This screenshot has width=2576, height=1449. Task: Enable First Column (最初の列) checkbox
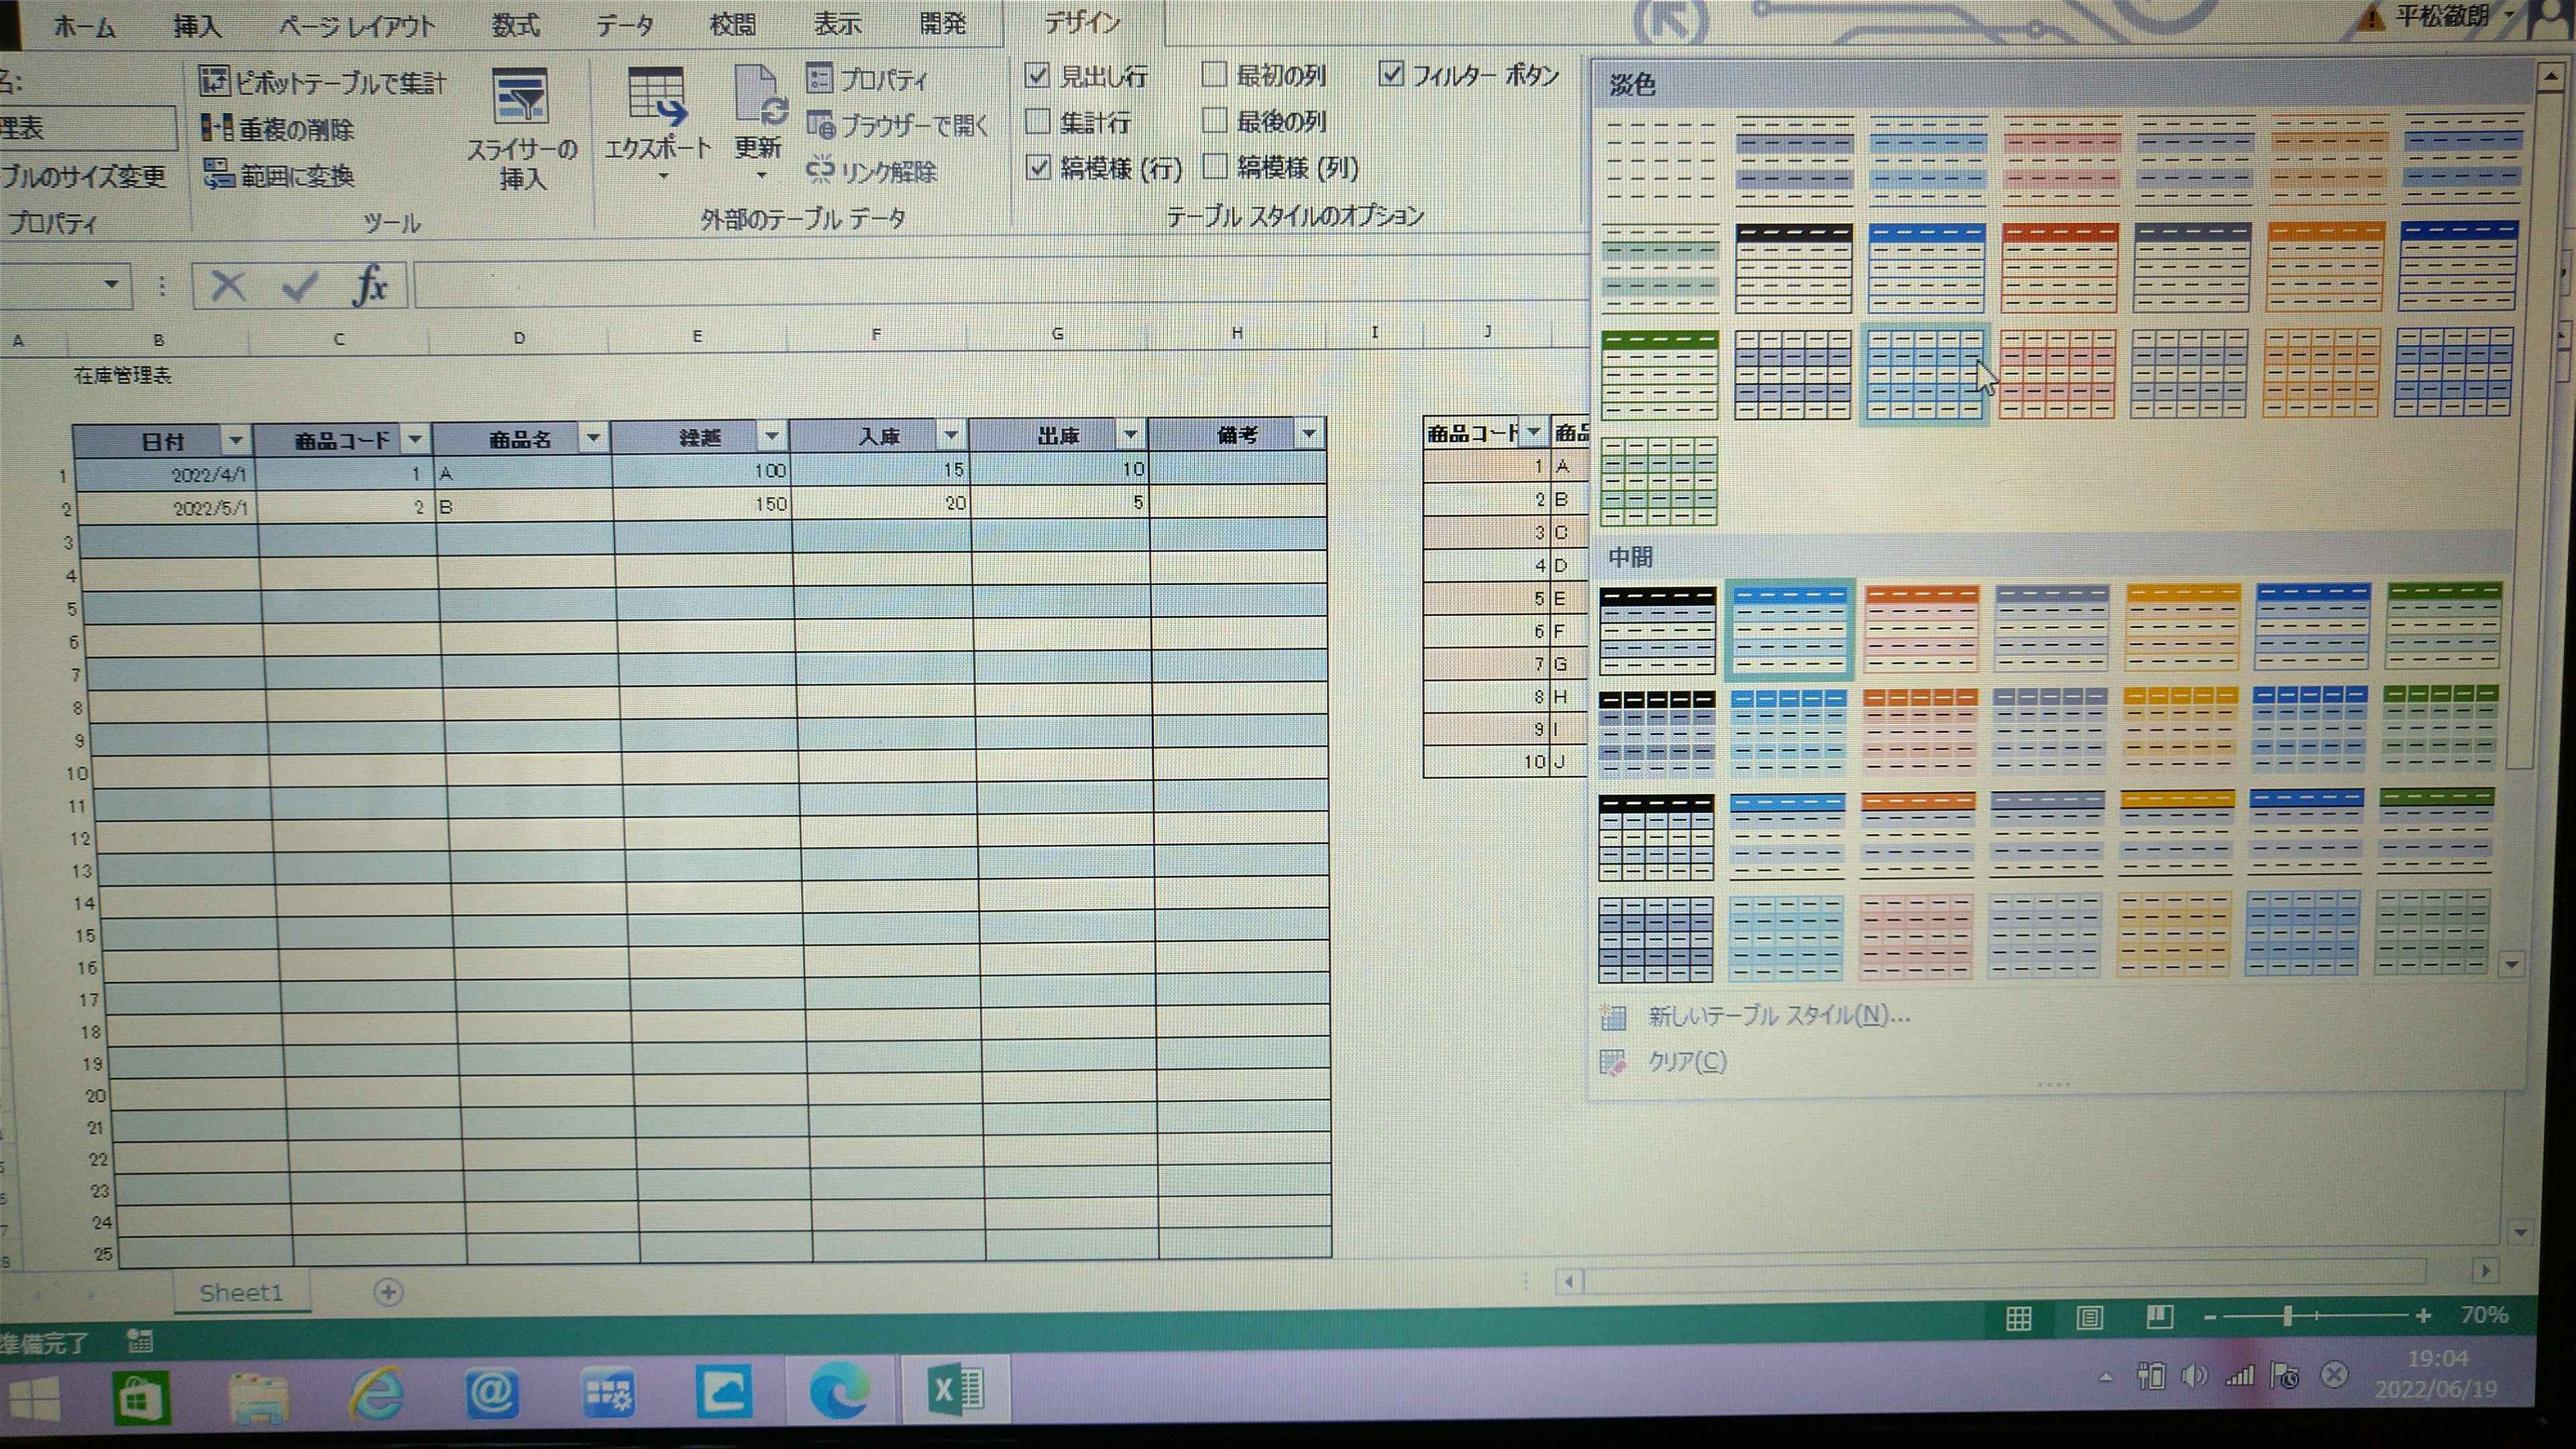pyautogui.click(x=1214, y=74)
